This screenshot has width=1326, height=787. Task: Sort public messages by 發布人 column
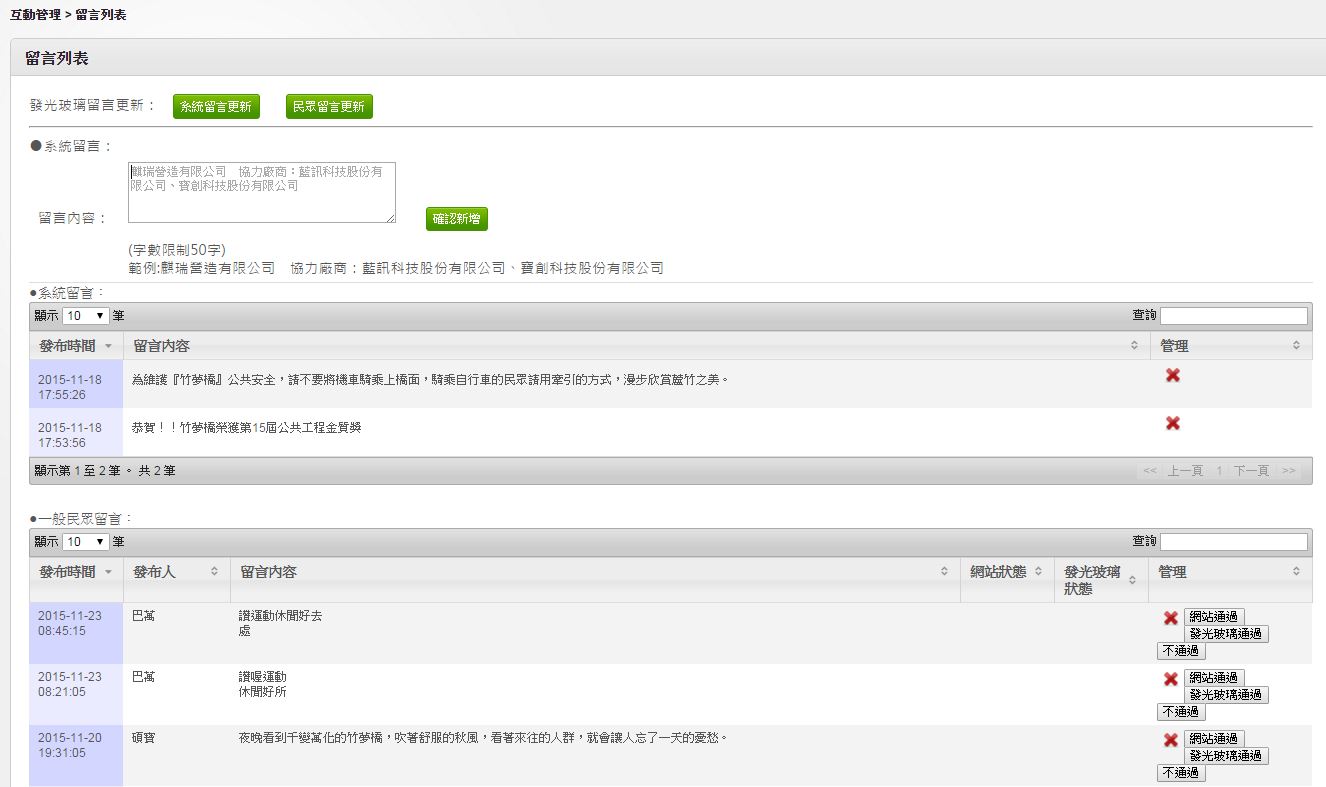pos(176,572)
